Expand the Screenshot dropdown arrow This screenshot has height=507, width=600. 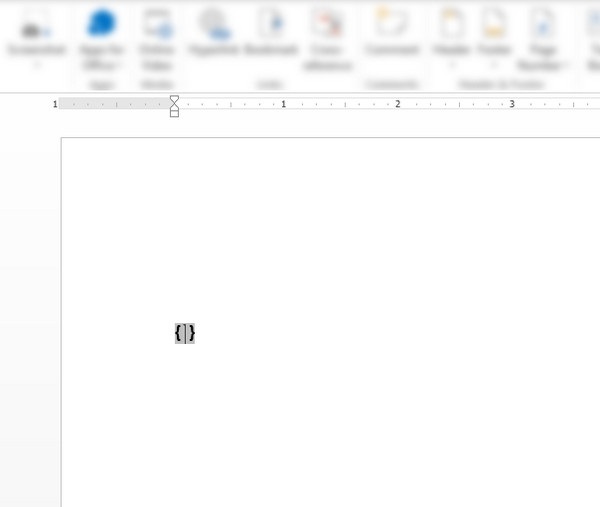[x=35, y=65]
